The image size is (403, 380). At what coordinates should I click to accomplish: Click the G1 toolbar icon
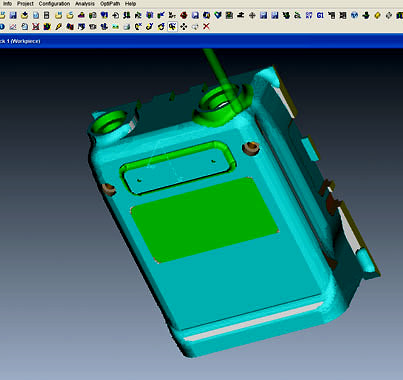320,15
